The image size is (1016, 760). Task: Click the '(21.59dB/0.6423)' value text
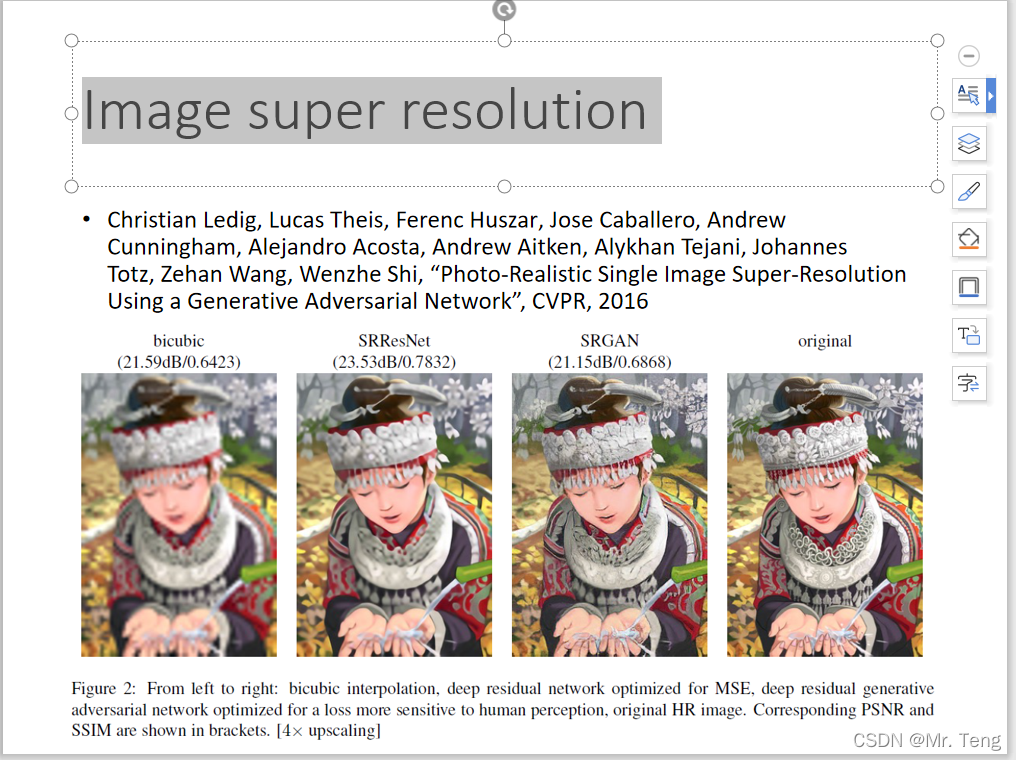click(x=179, y=362)
